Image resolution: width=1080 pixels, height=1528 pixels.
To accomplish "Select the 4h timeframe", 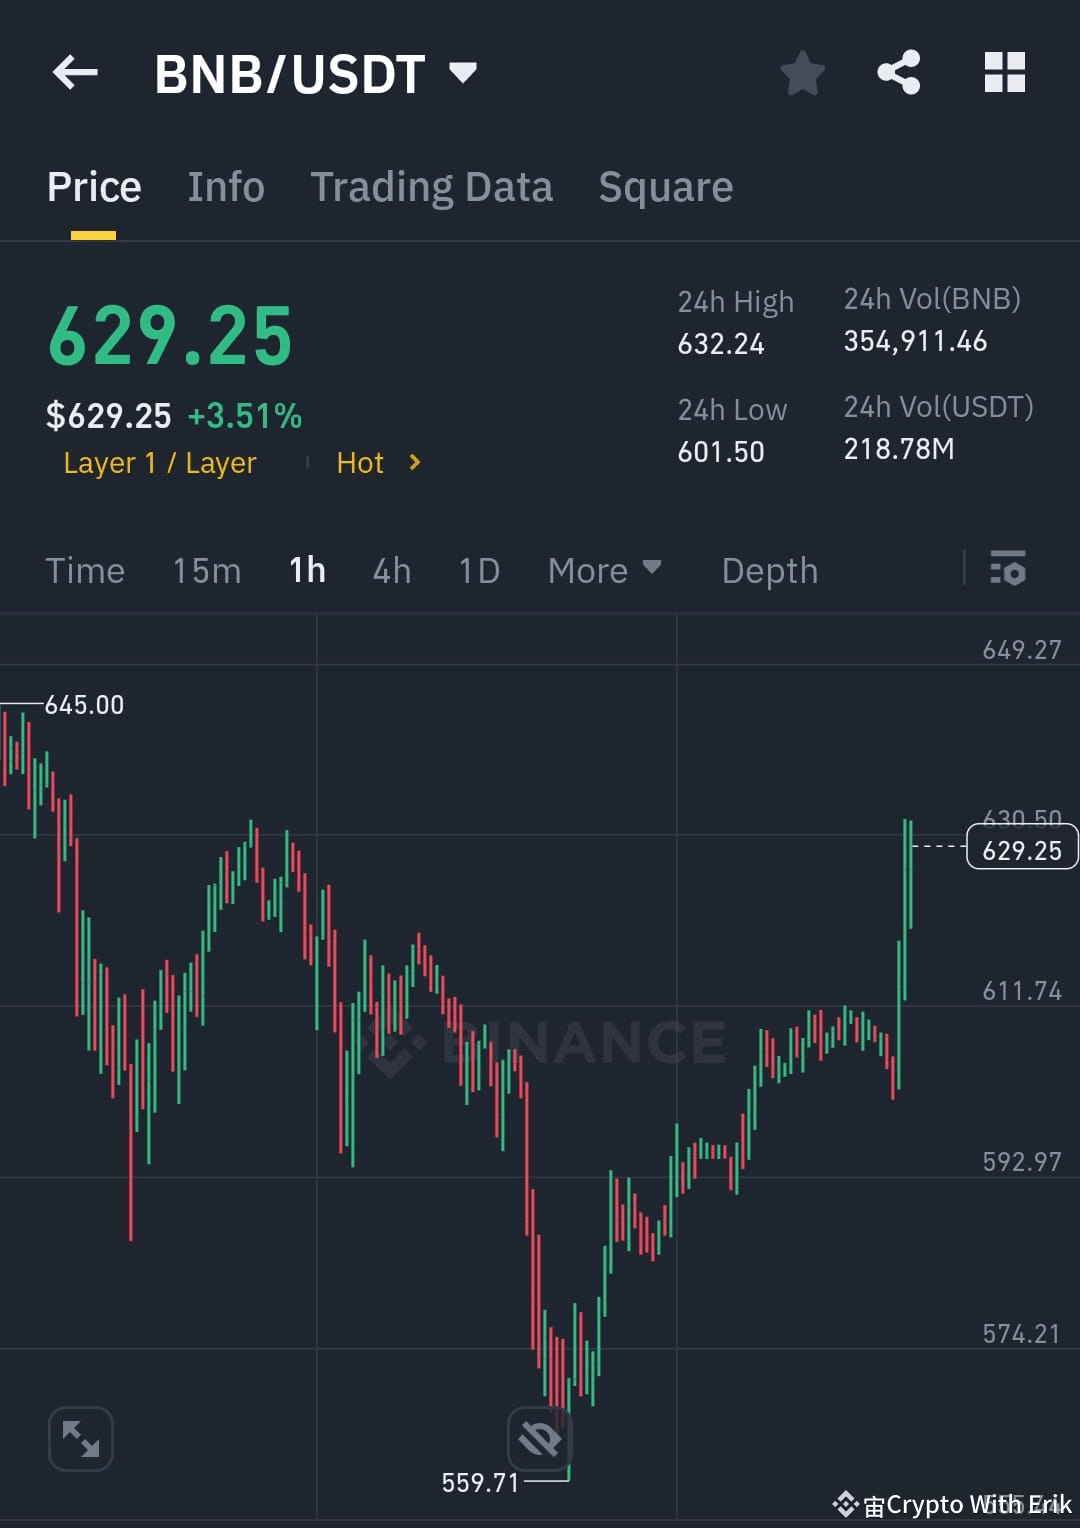I will (x=391, y=570).
